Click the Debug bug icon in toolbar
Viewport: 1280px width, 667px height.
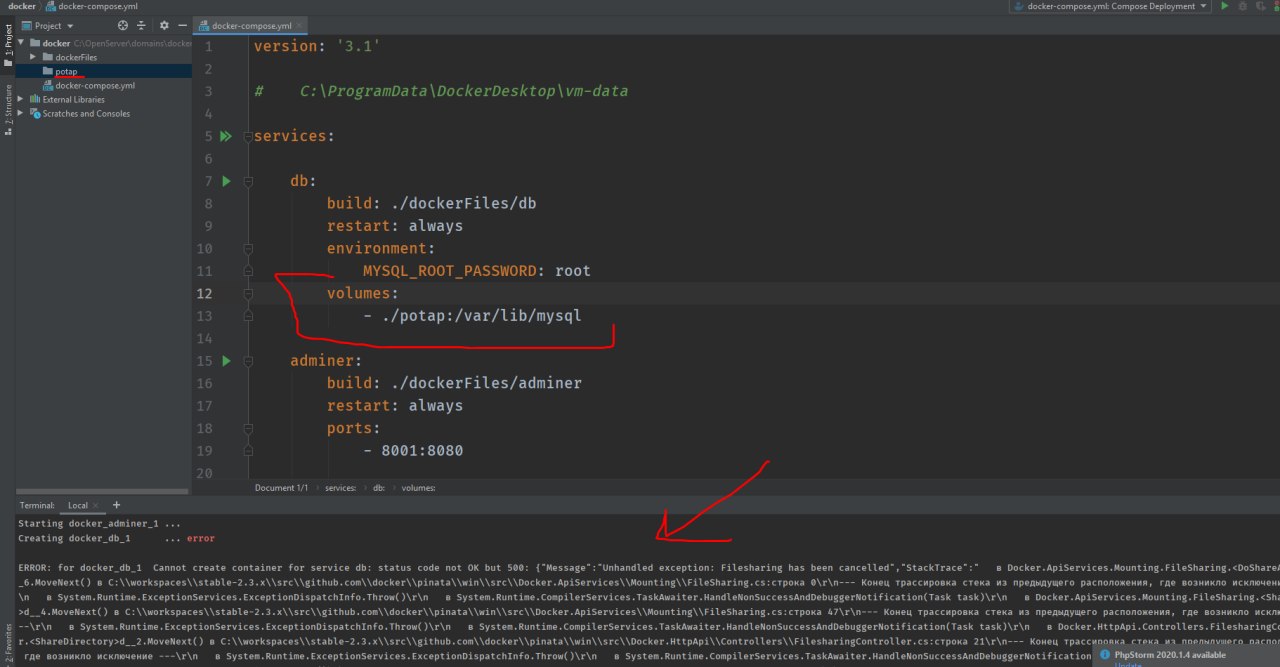point(1243,6)
